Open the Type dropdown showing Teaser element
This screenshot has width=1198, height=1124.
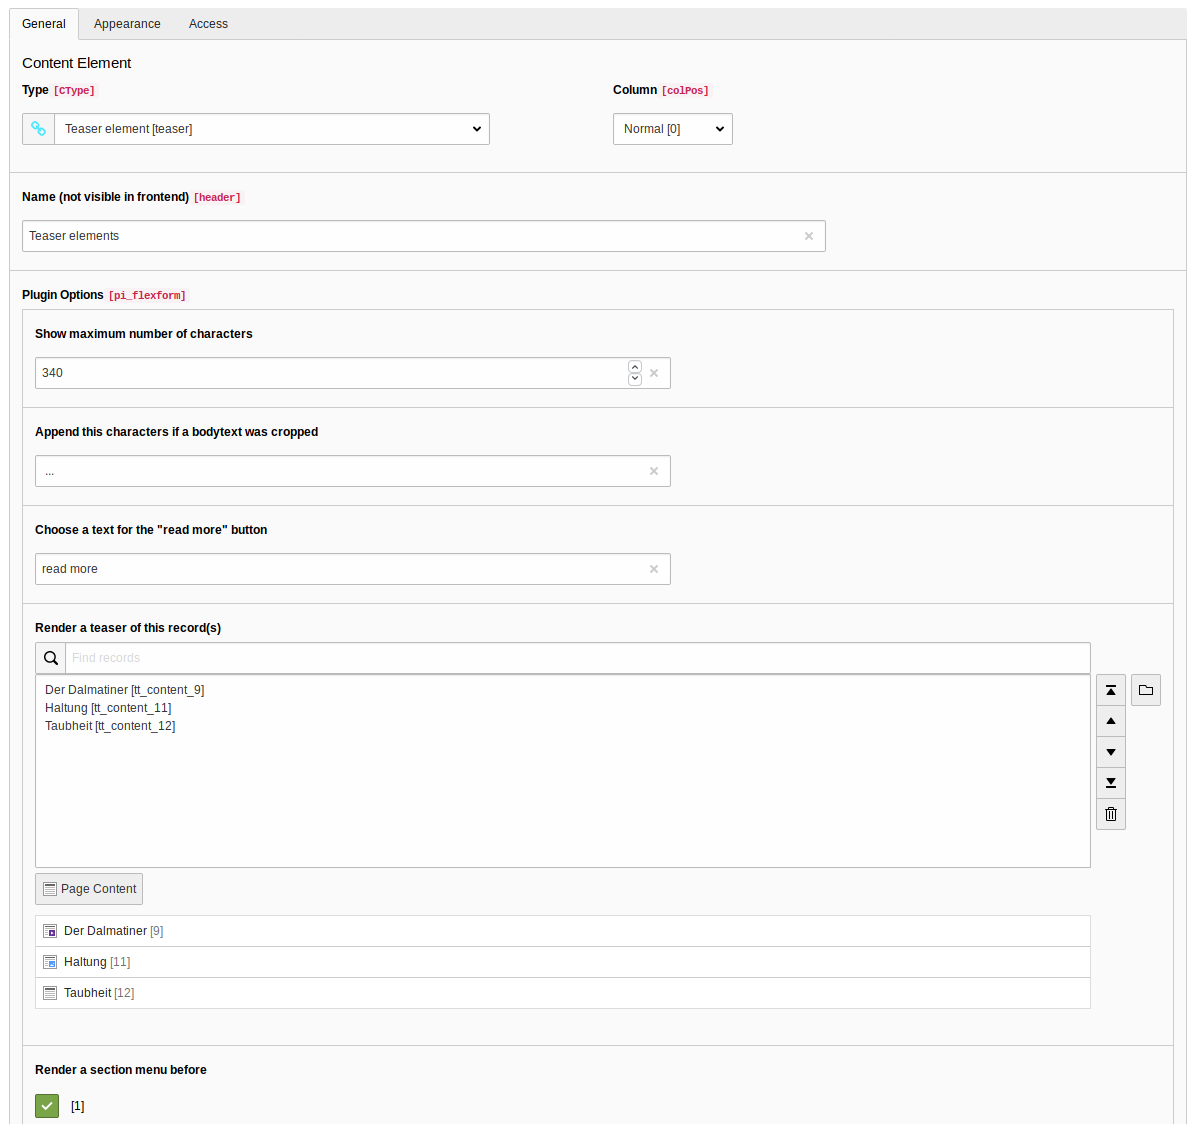coord(272,129)
